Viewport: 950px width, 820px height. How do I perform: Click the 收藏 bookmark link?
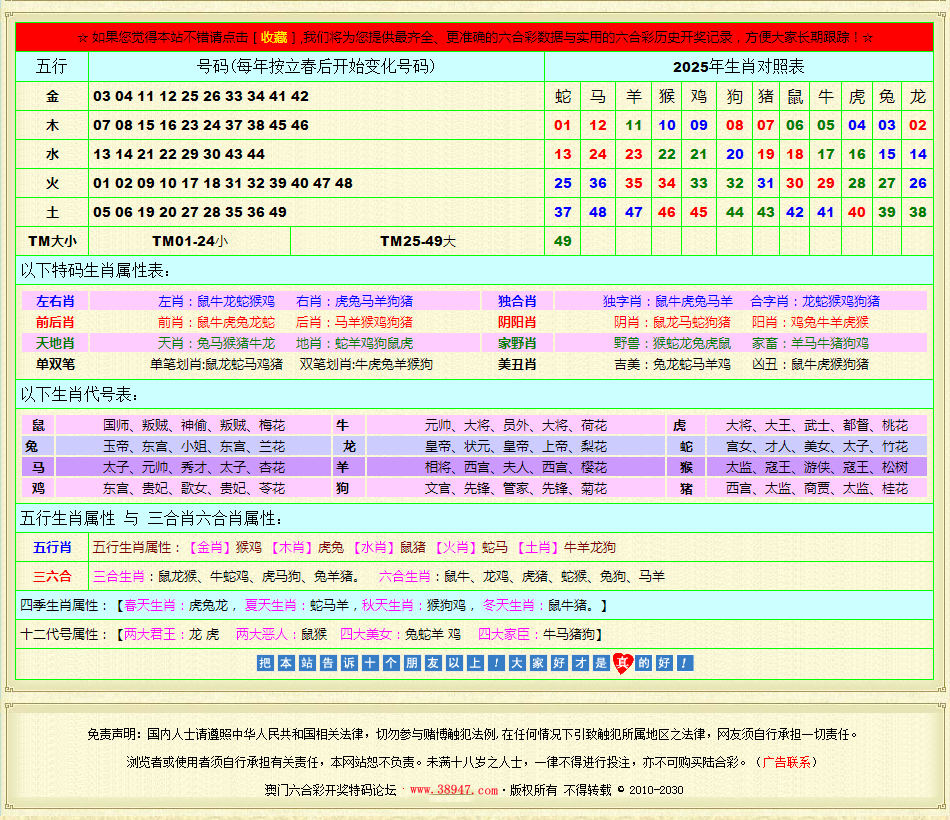tap(274, 37)
